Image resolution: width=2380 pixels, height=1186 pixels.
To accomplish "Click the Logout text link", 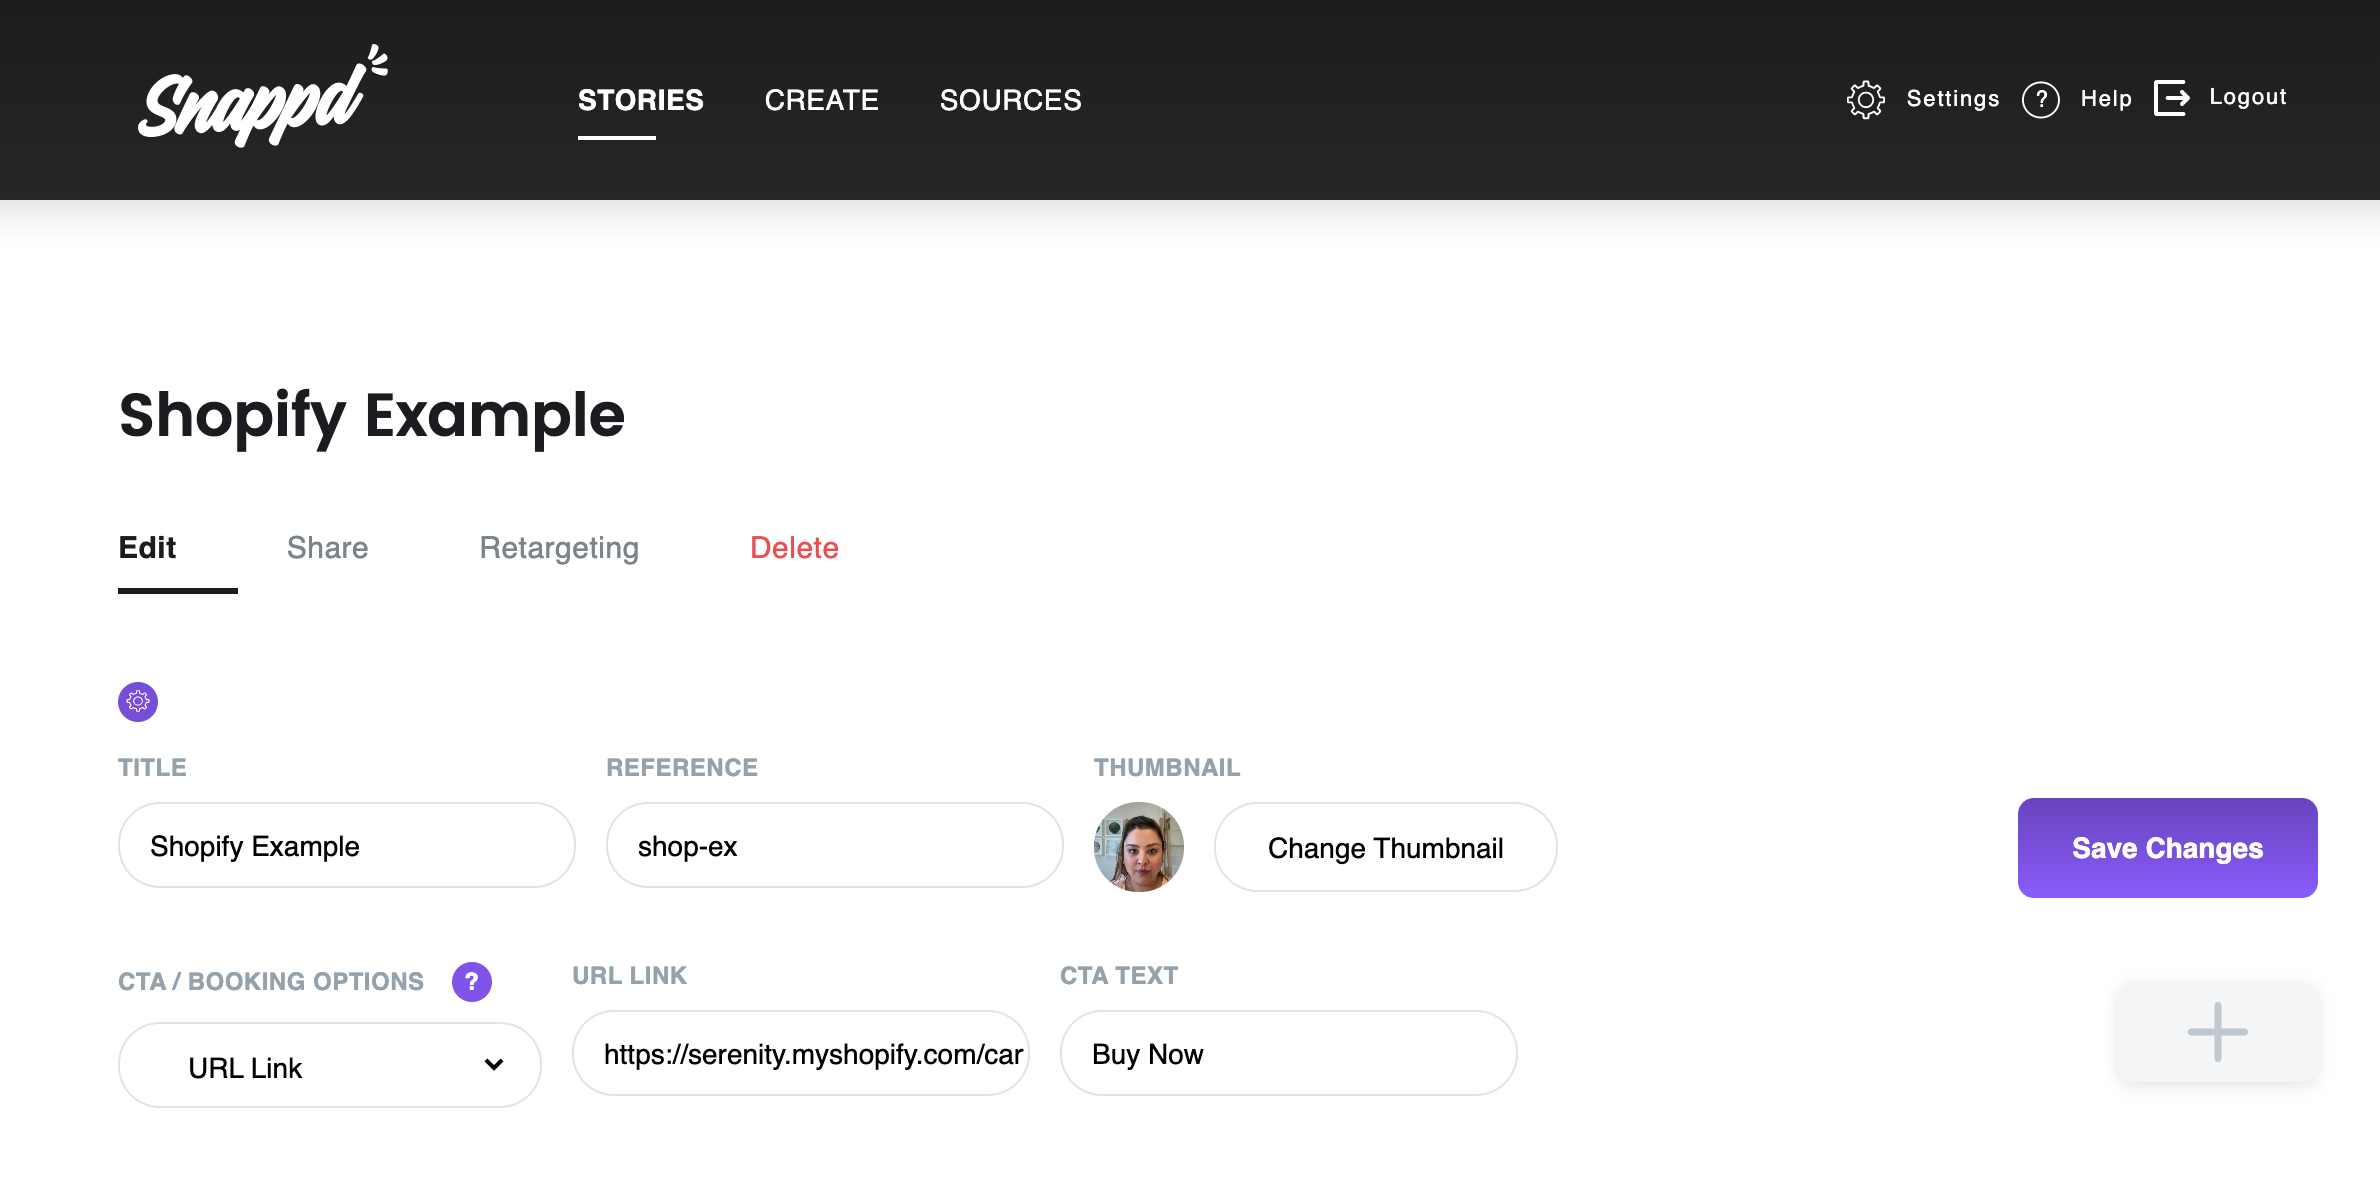I will click(x=2247, y=97).
